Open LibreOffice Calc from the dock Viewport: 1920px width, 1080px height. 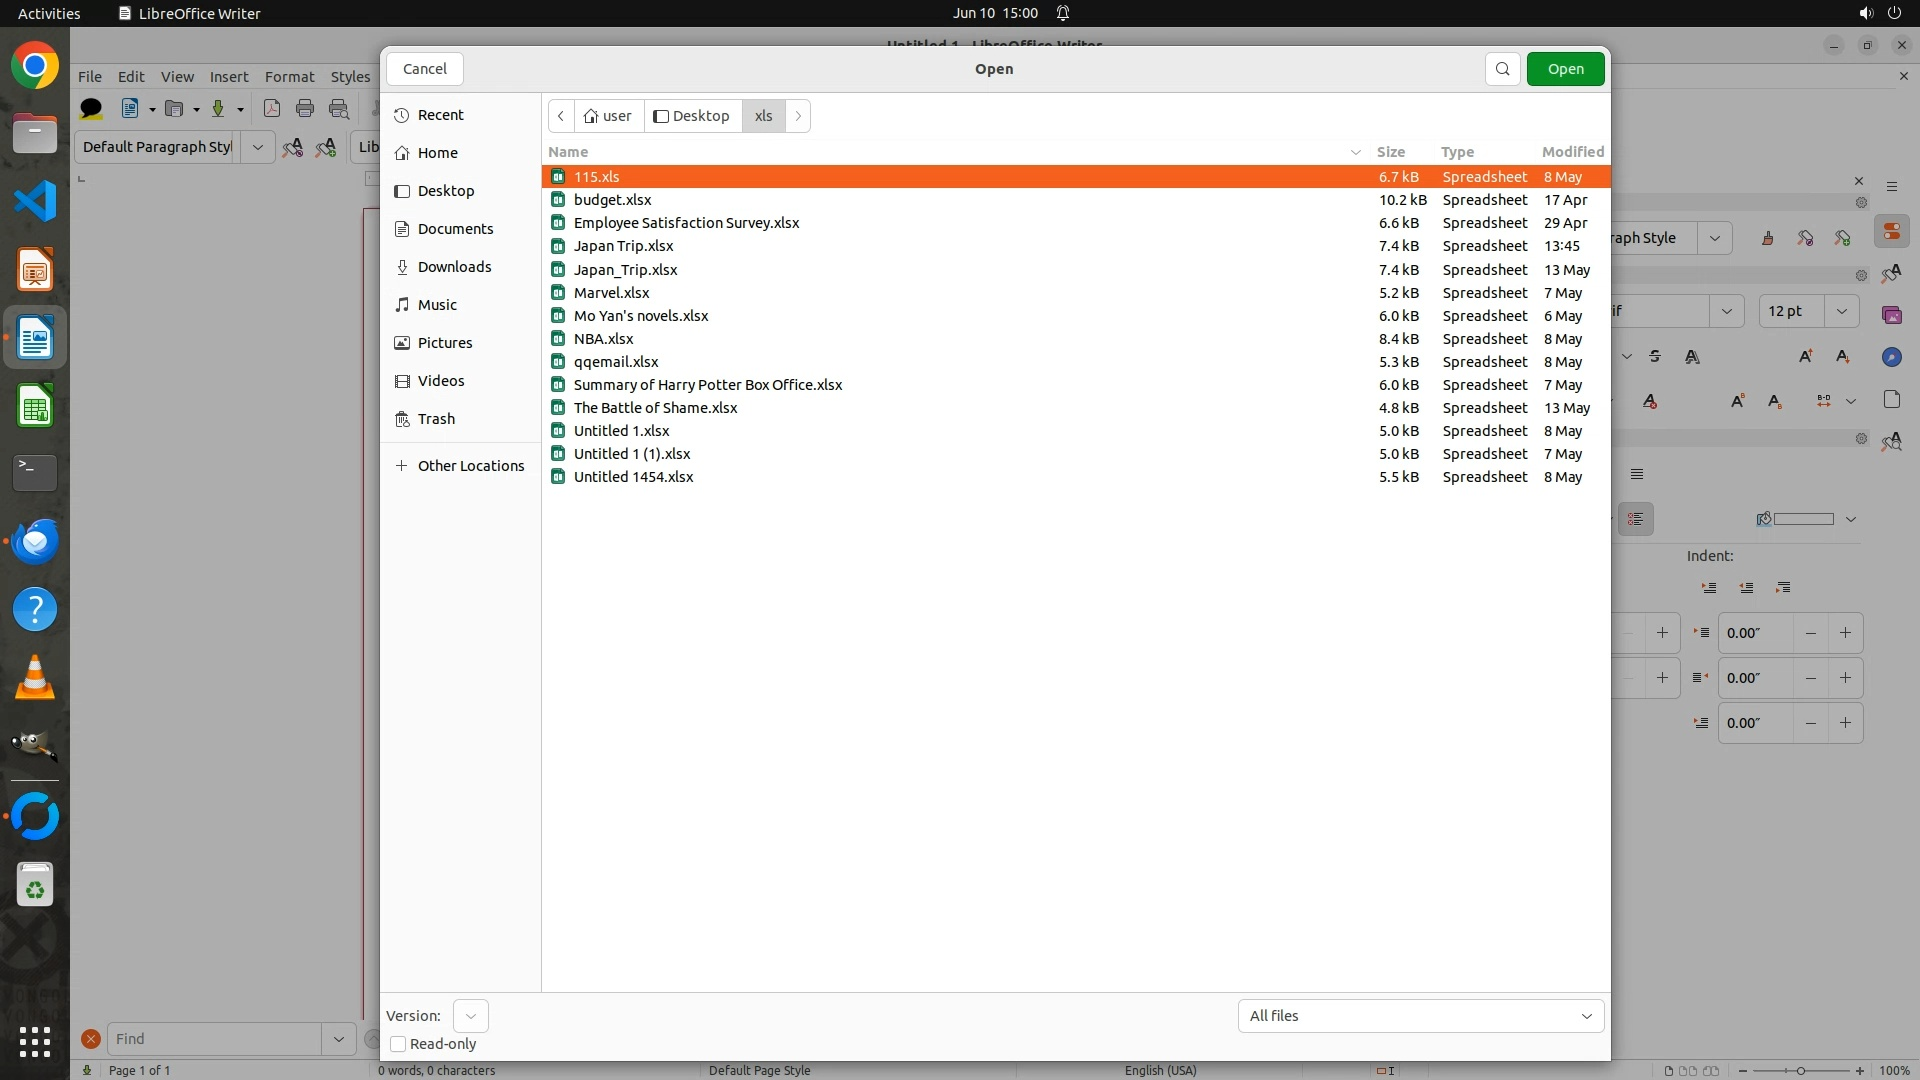35,407
